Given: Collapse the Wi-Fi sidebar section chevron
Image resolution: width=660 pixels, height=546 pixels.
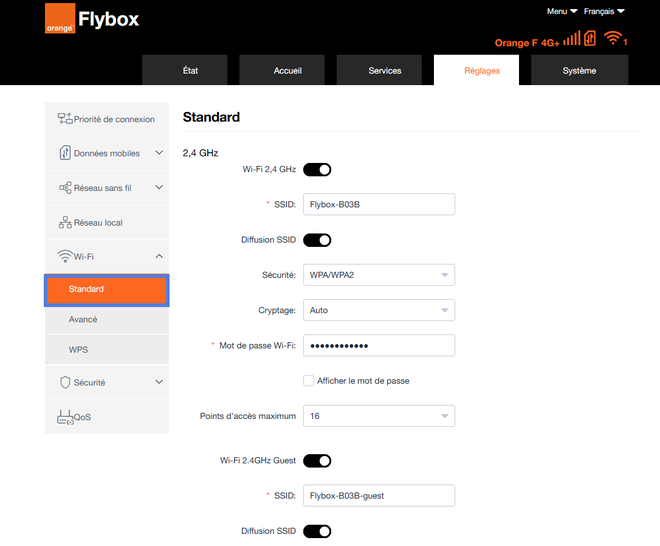Looking at the screenshot, I should [159, 256].
